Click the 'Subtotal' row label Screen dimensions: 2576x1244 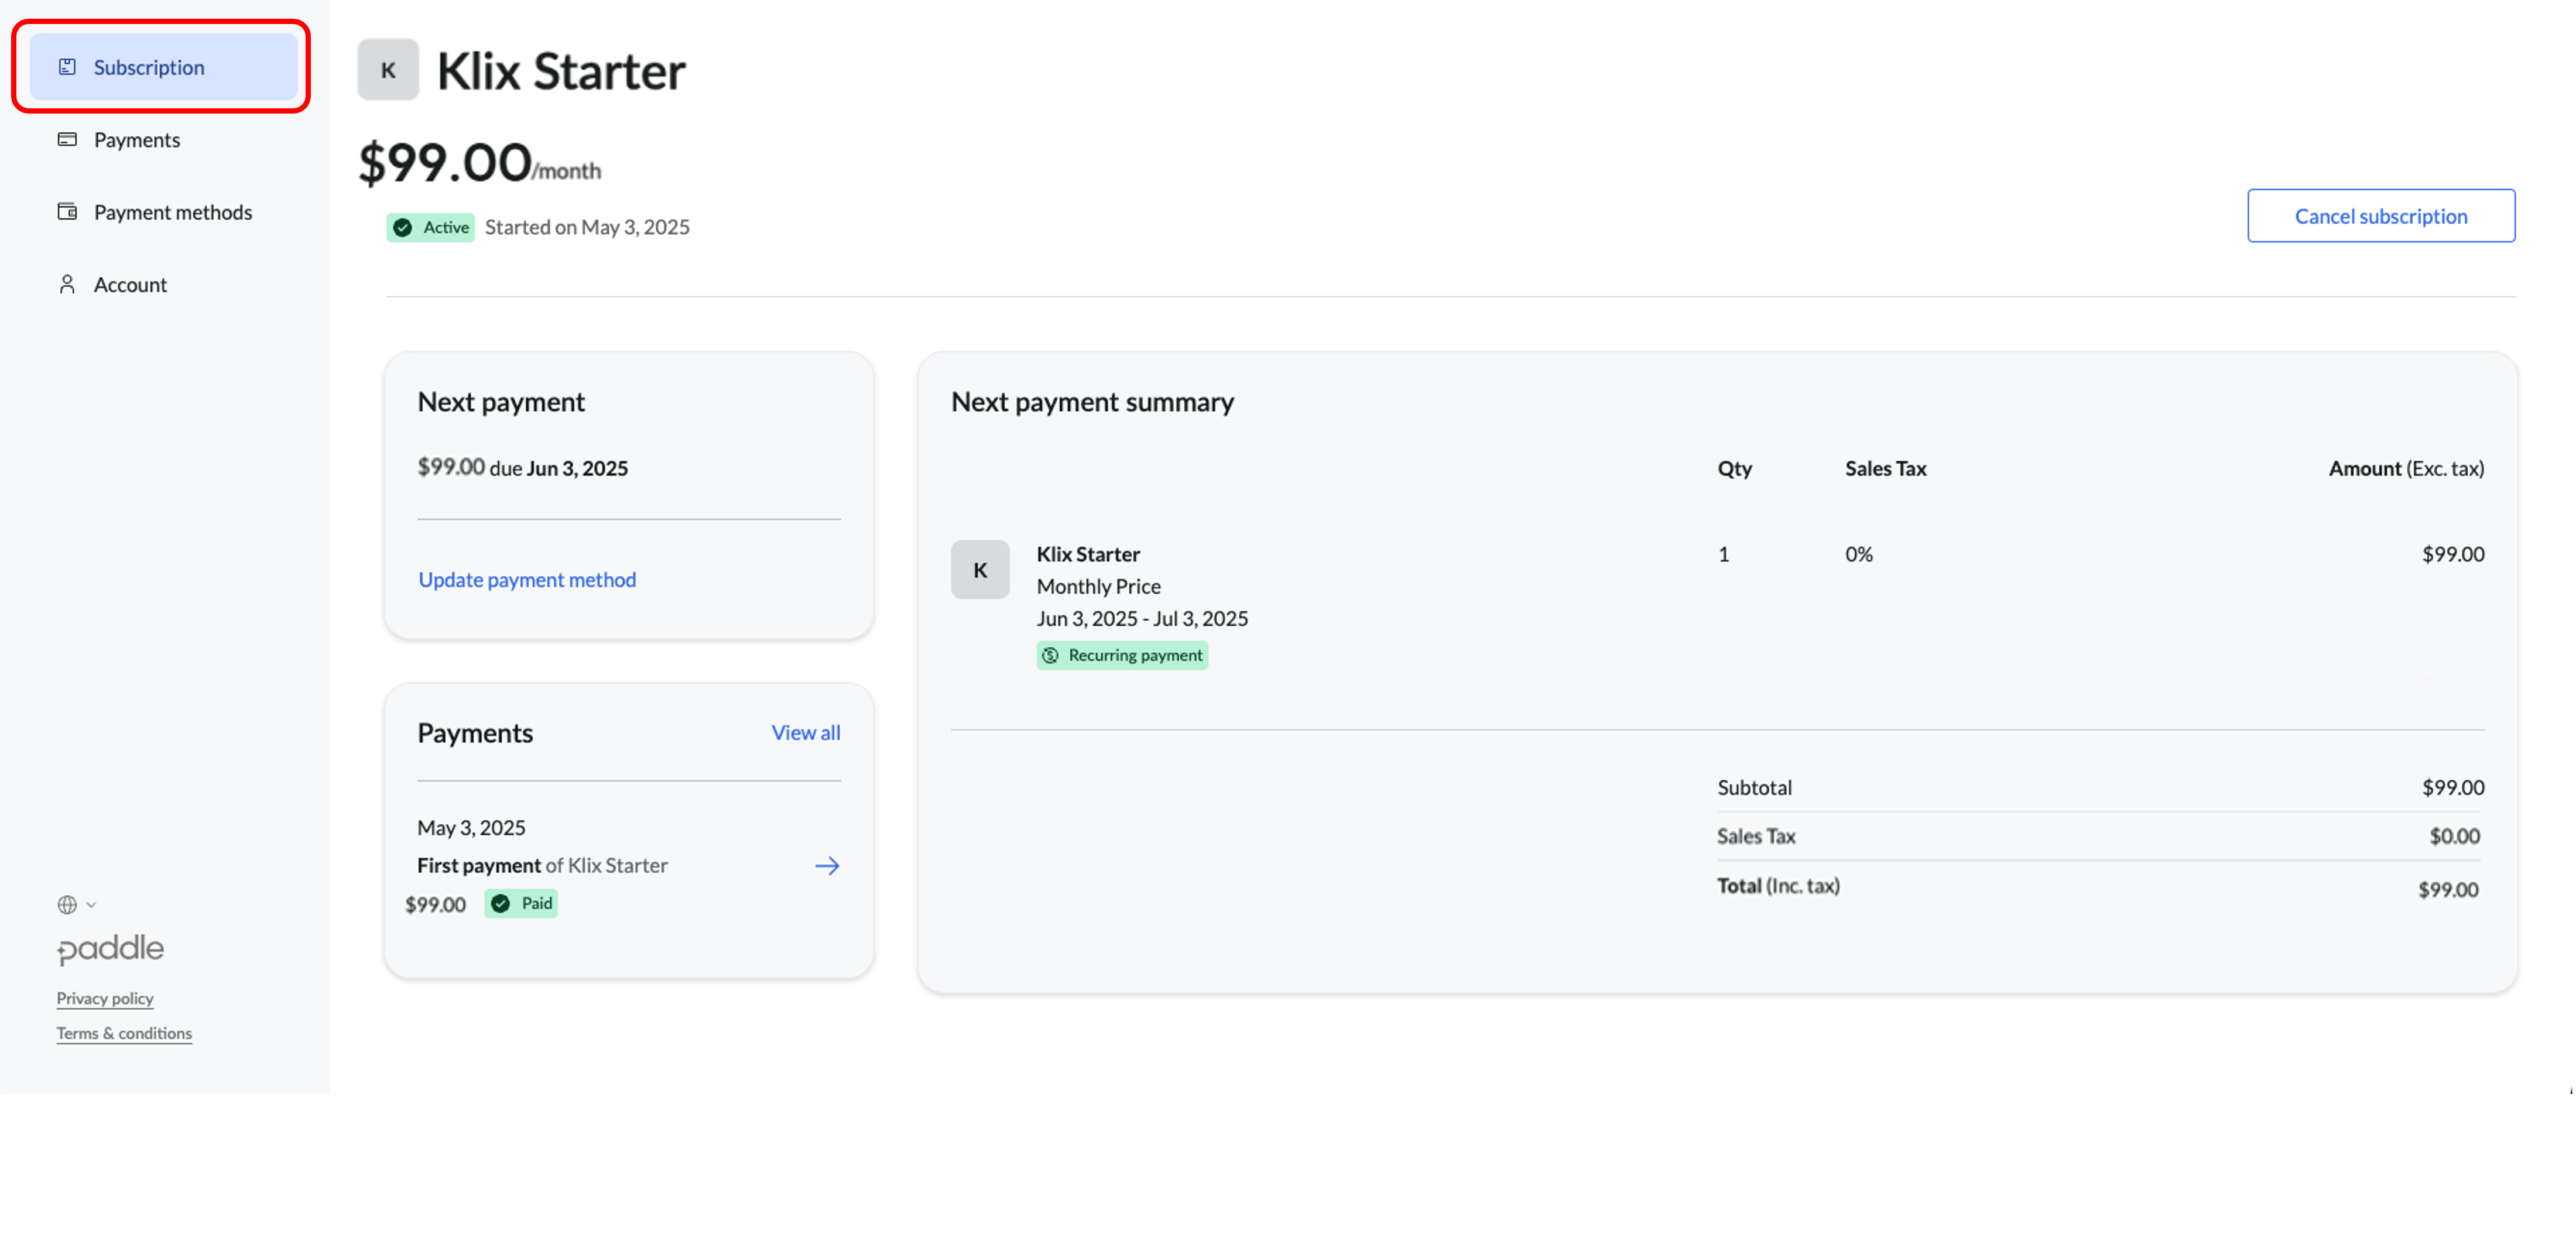pyautogui.click(x=1754, y=788)
